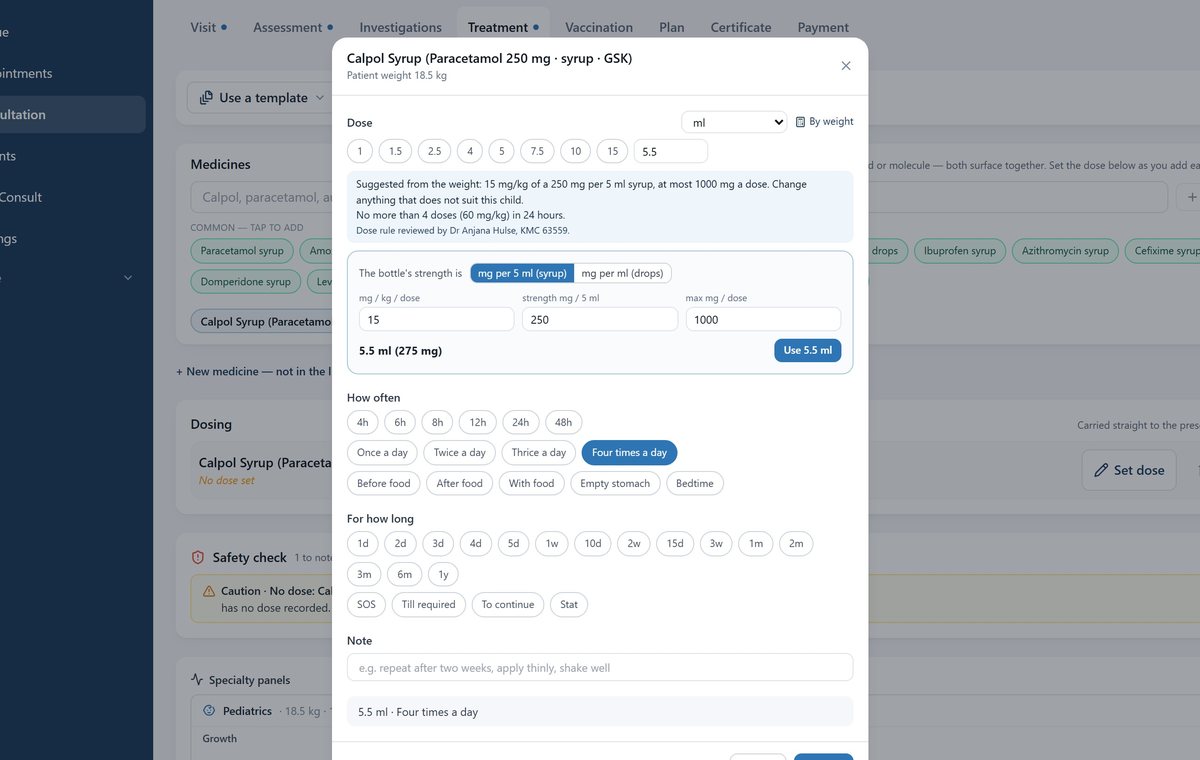Click the Twice a day chip
Viewport: 1200px width, 760px height.
tap(460, 453)
